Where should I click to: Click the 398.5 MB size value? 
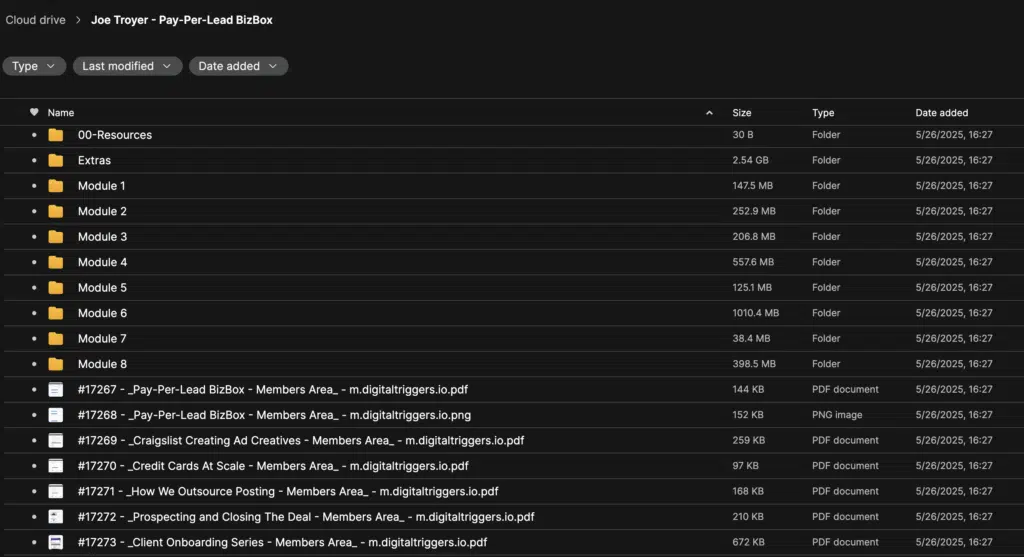tap(754, 364)
